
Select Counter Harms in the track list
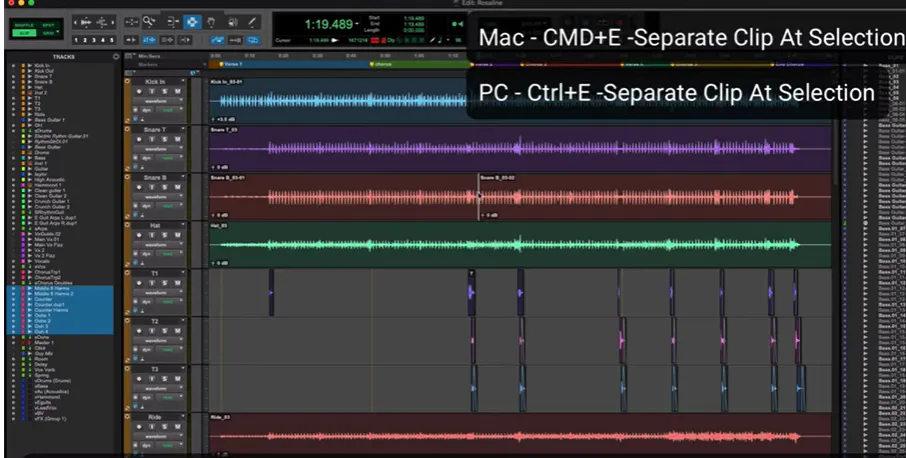click(51, 310)
